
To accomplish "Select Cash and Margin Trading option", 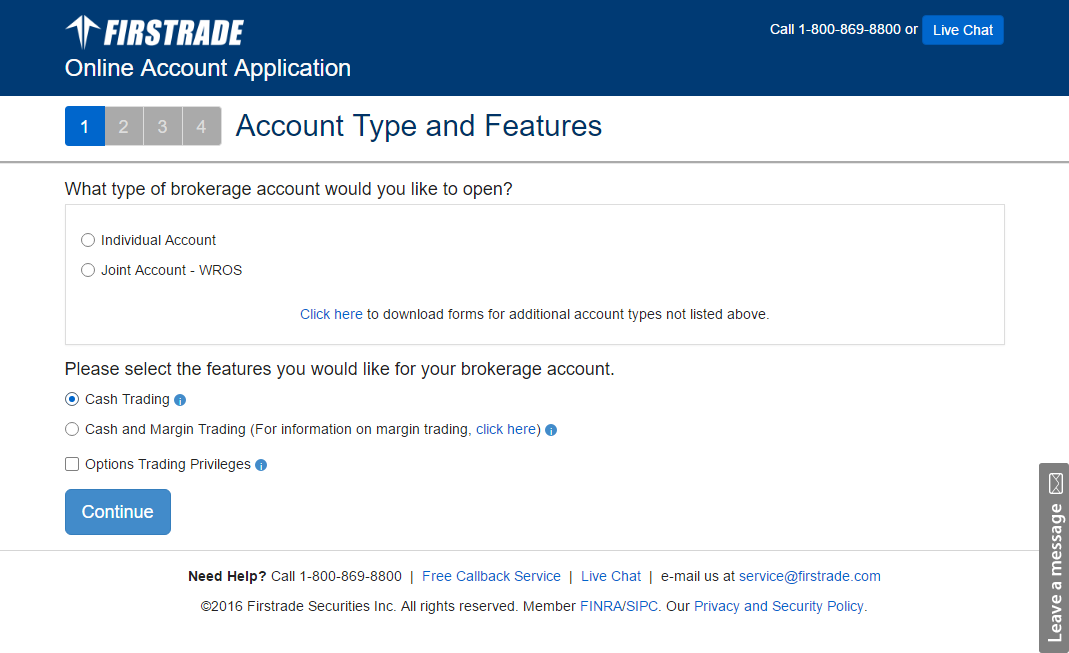I will (x=72, y=429).
